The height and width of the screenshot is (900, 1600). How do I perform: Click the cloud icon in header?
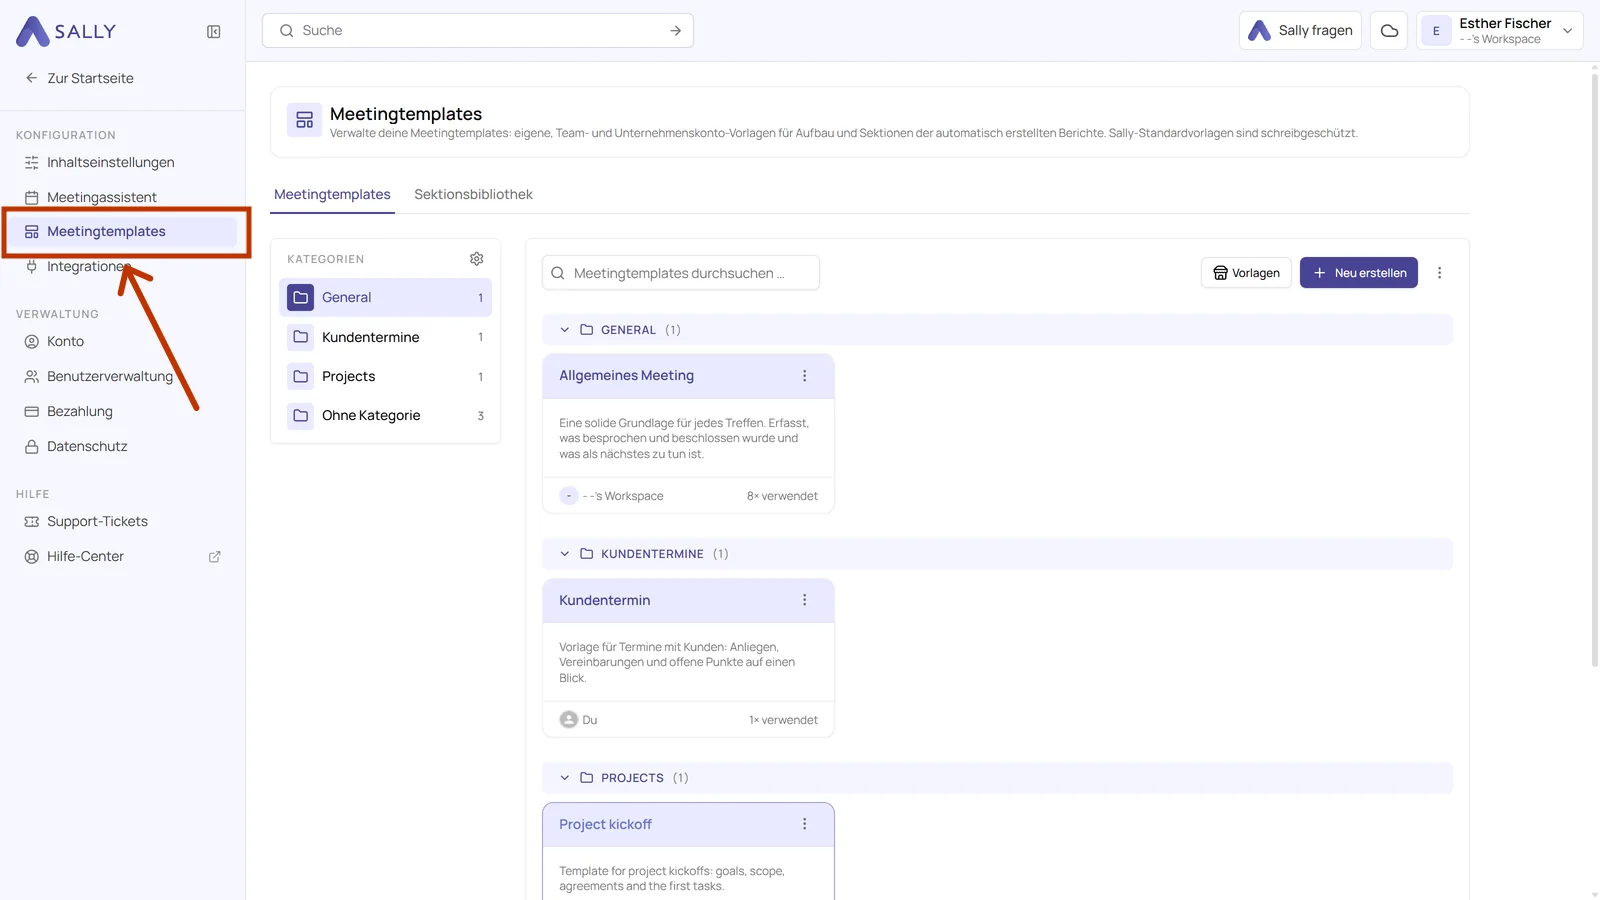pos(1389,30)
